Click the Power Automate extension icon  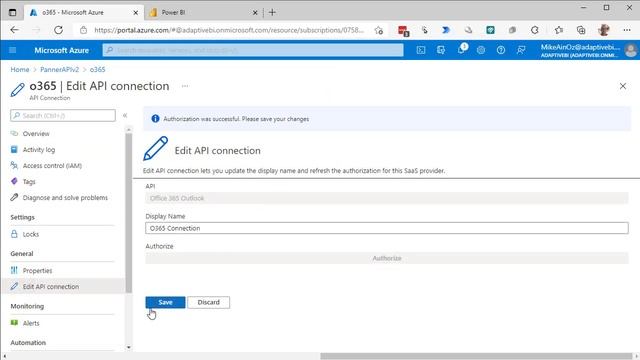[446, 30]
